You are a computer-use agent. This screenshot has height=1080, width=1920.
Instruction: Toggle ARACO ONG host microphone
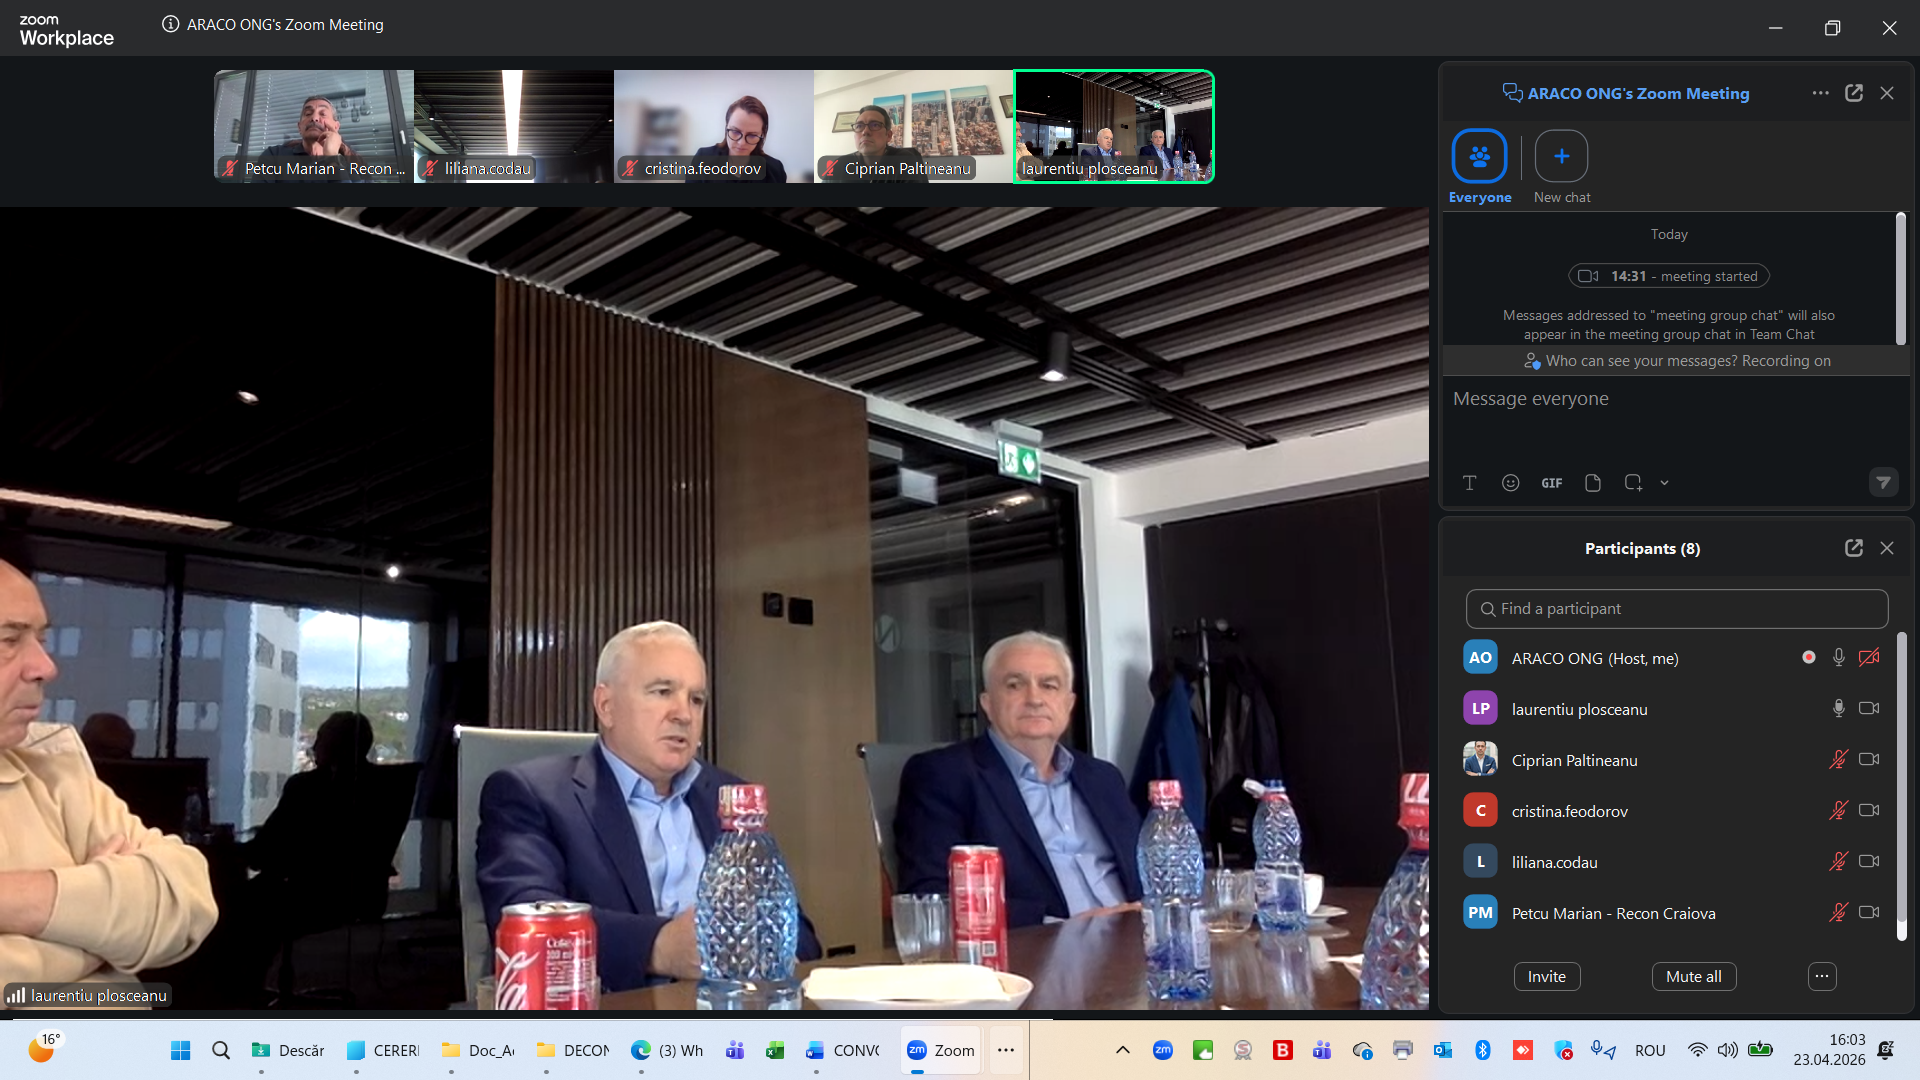1838,658
